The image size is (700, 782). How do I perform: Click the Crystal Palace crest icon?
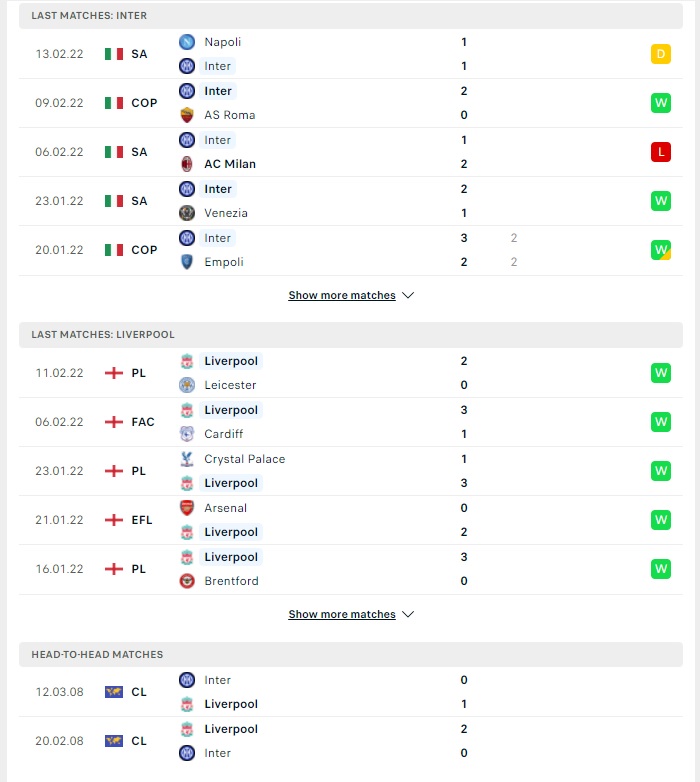coord(186,459)
